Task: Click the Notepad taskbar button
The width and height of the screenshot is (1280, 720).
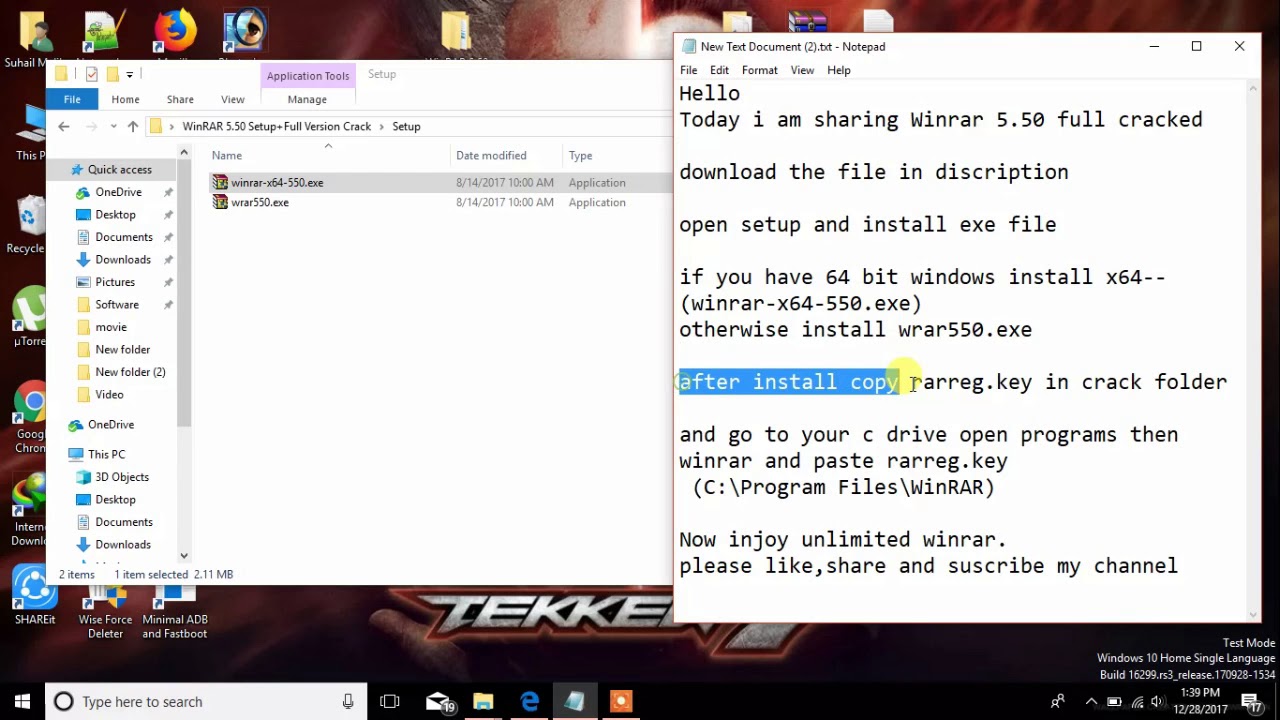Action: click(575, 701)
